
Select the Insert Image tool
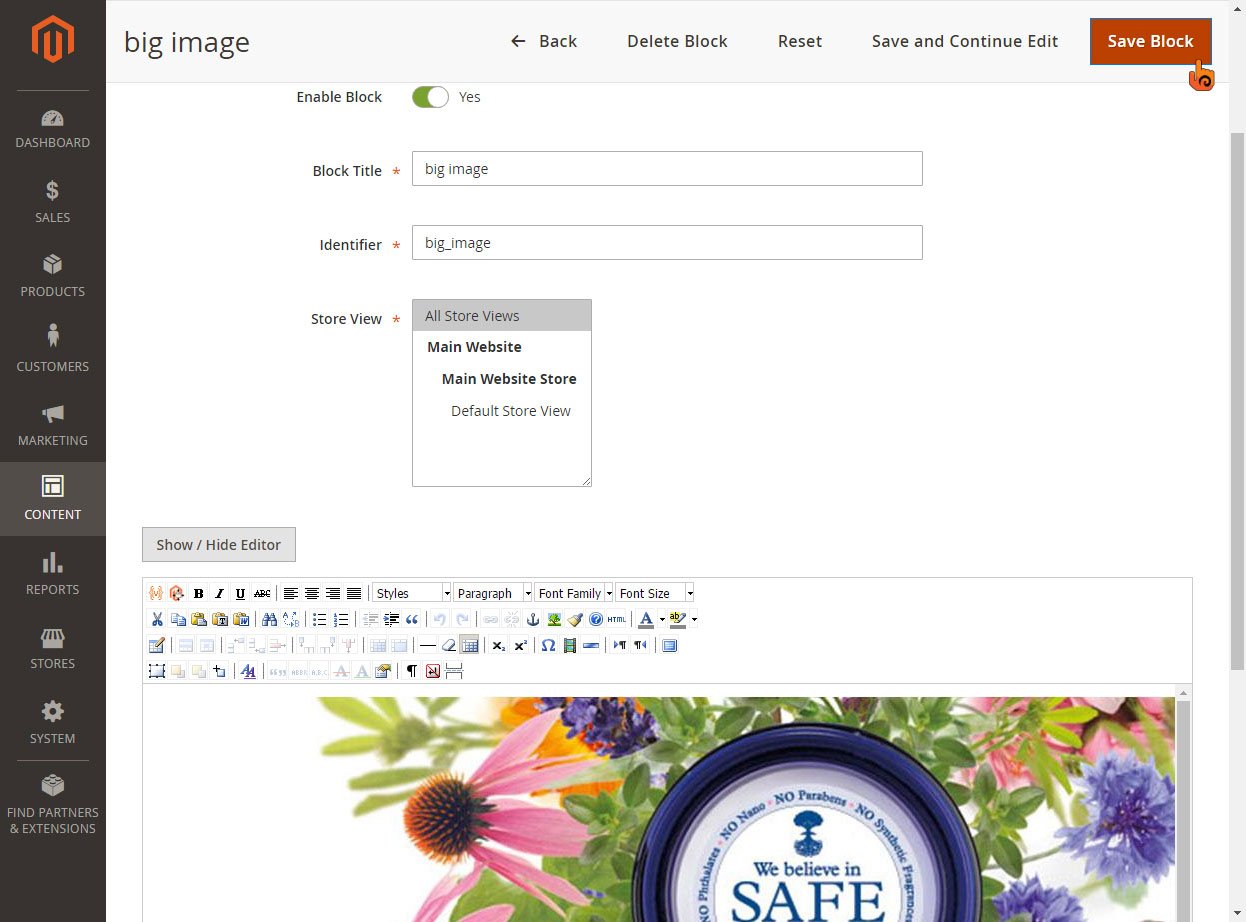[555, 618]
